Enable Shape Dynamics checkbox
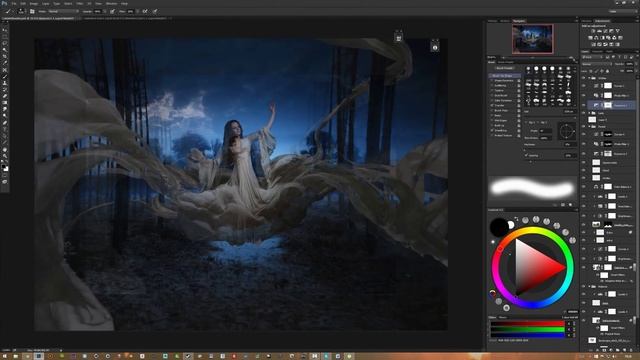The width and height of the screenshot is (640, 360). pyautogui.click(x=491, y=80)
